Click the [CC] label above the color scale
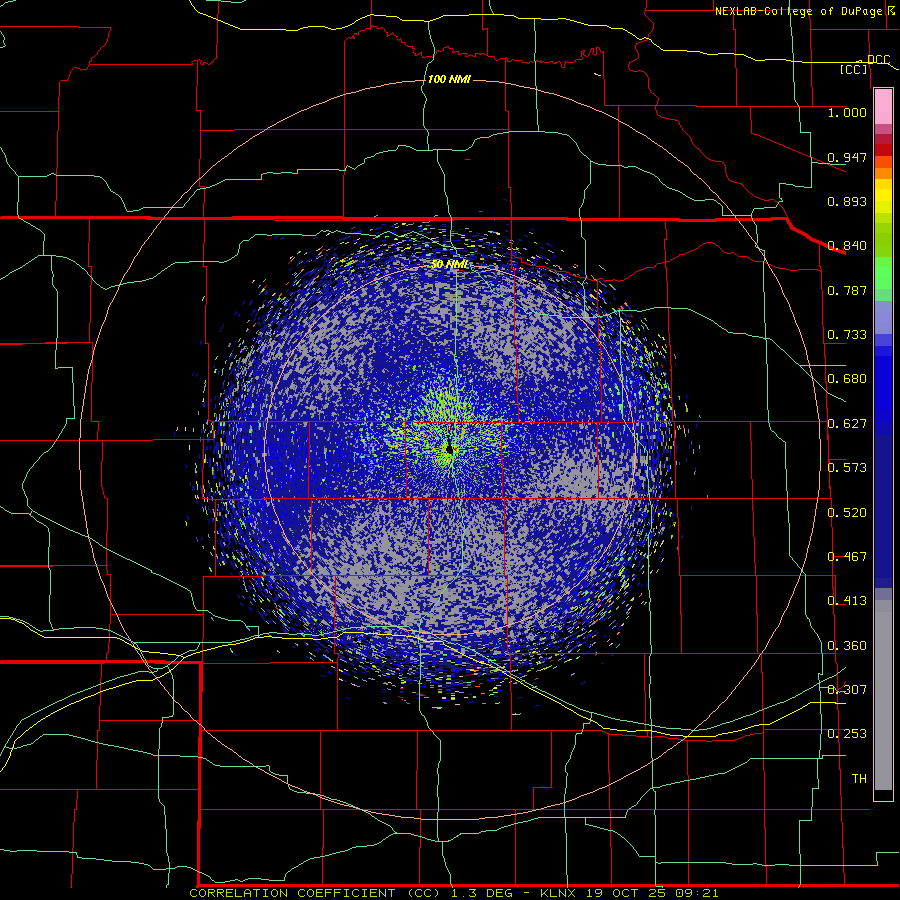900x900 pixels. [x=854, y=69]
